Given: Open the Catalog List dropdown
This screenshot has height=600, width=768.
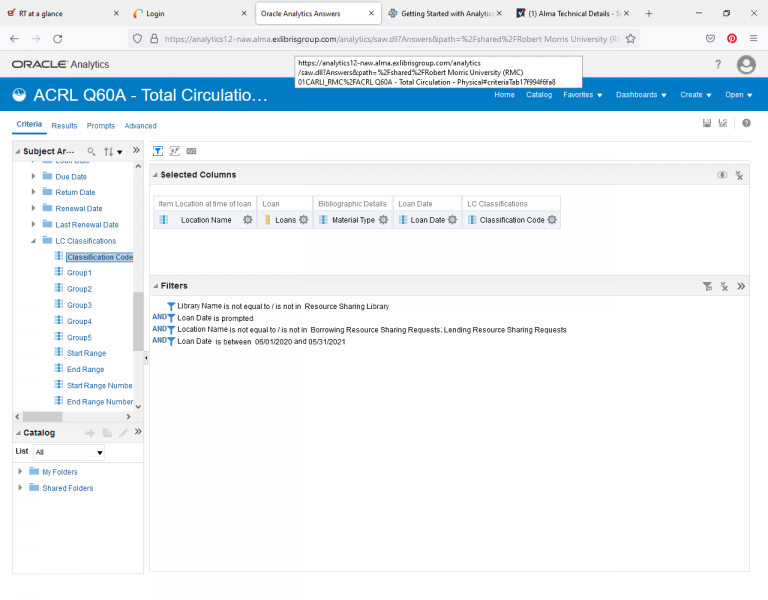Looking at the screenshot, I should pyautogui.click(x=69, y=452).
